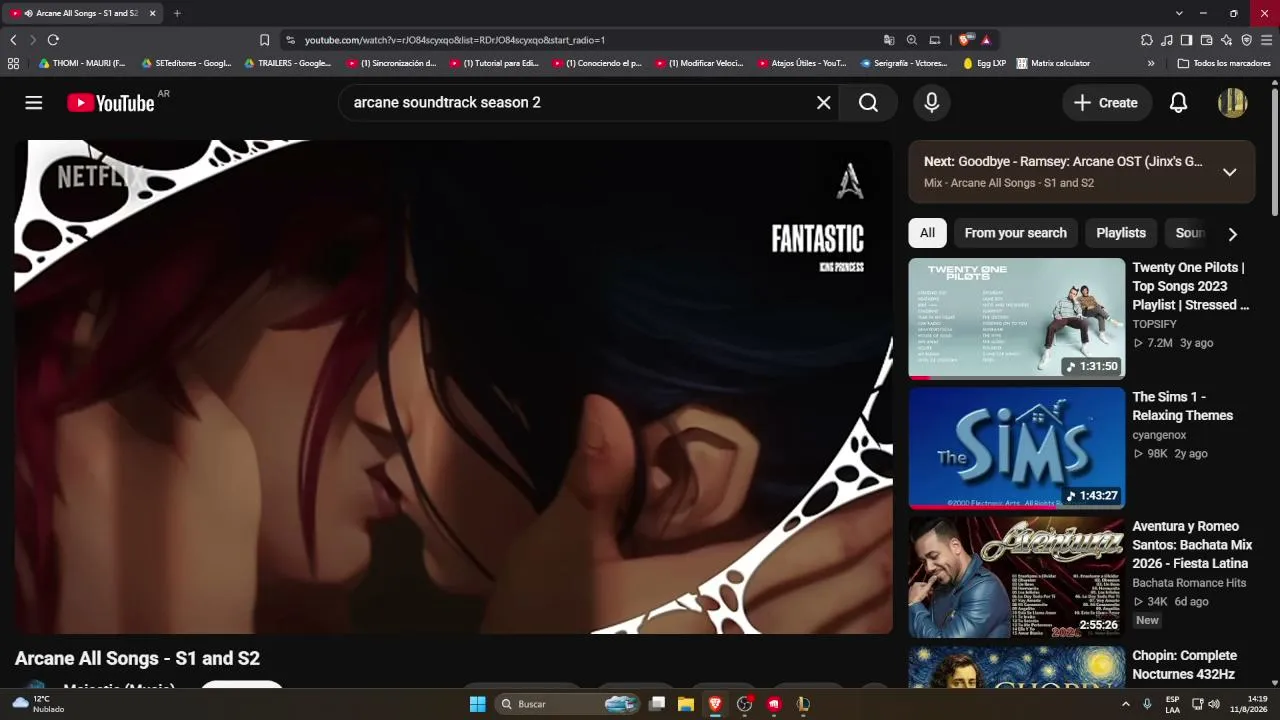Click 'Next: Goodbye - Ramsey' playlist header
Image resolution: width=1280 pixels, height=720 pixels.
point(1063,161)
